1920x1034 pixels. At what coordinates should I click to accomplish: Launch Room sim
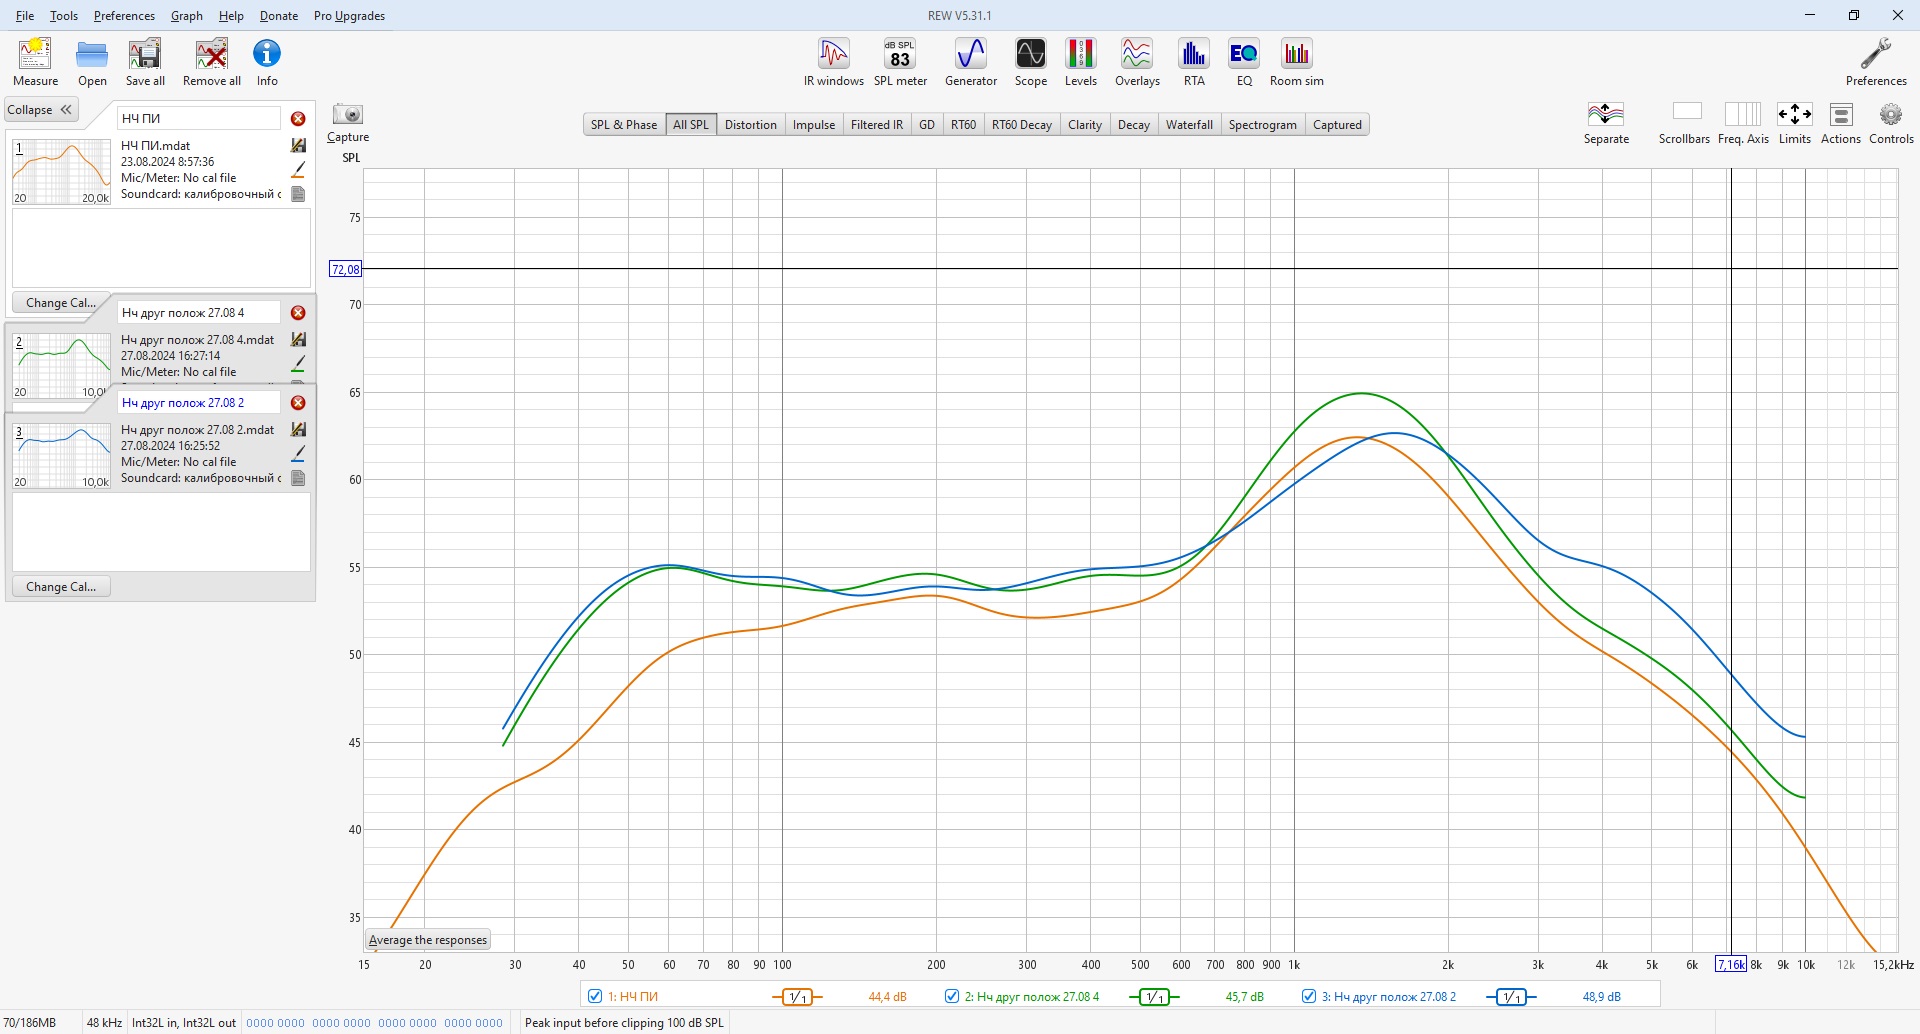1297,62
